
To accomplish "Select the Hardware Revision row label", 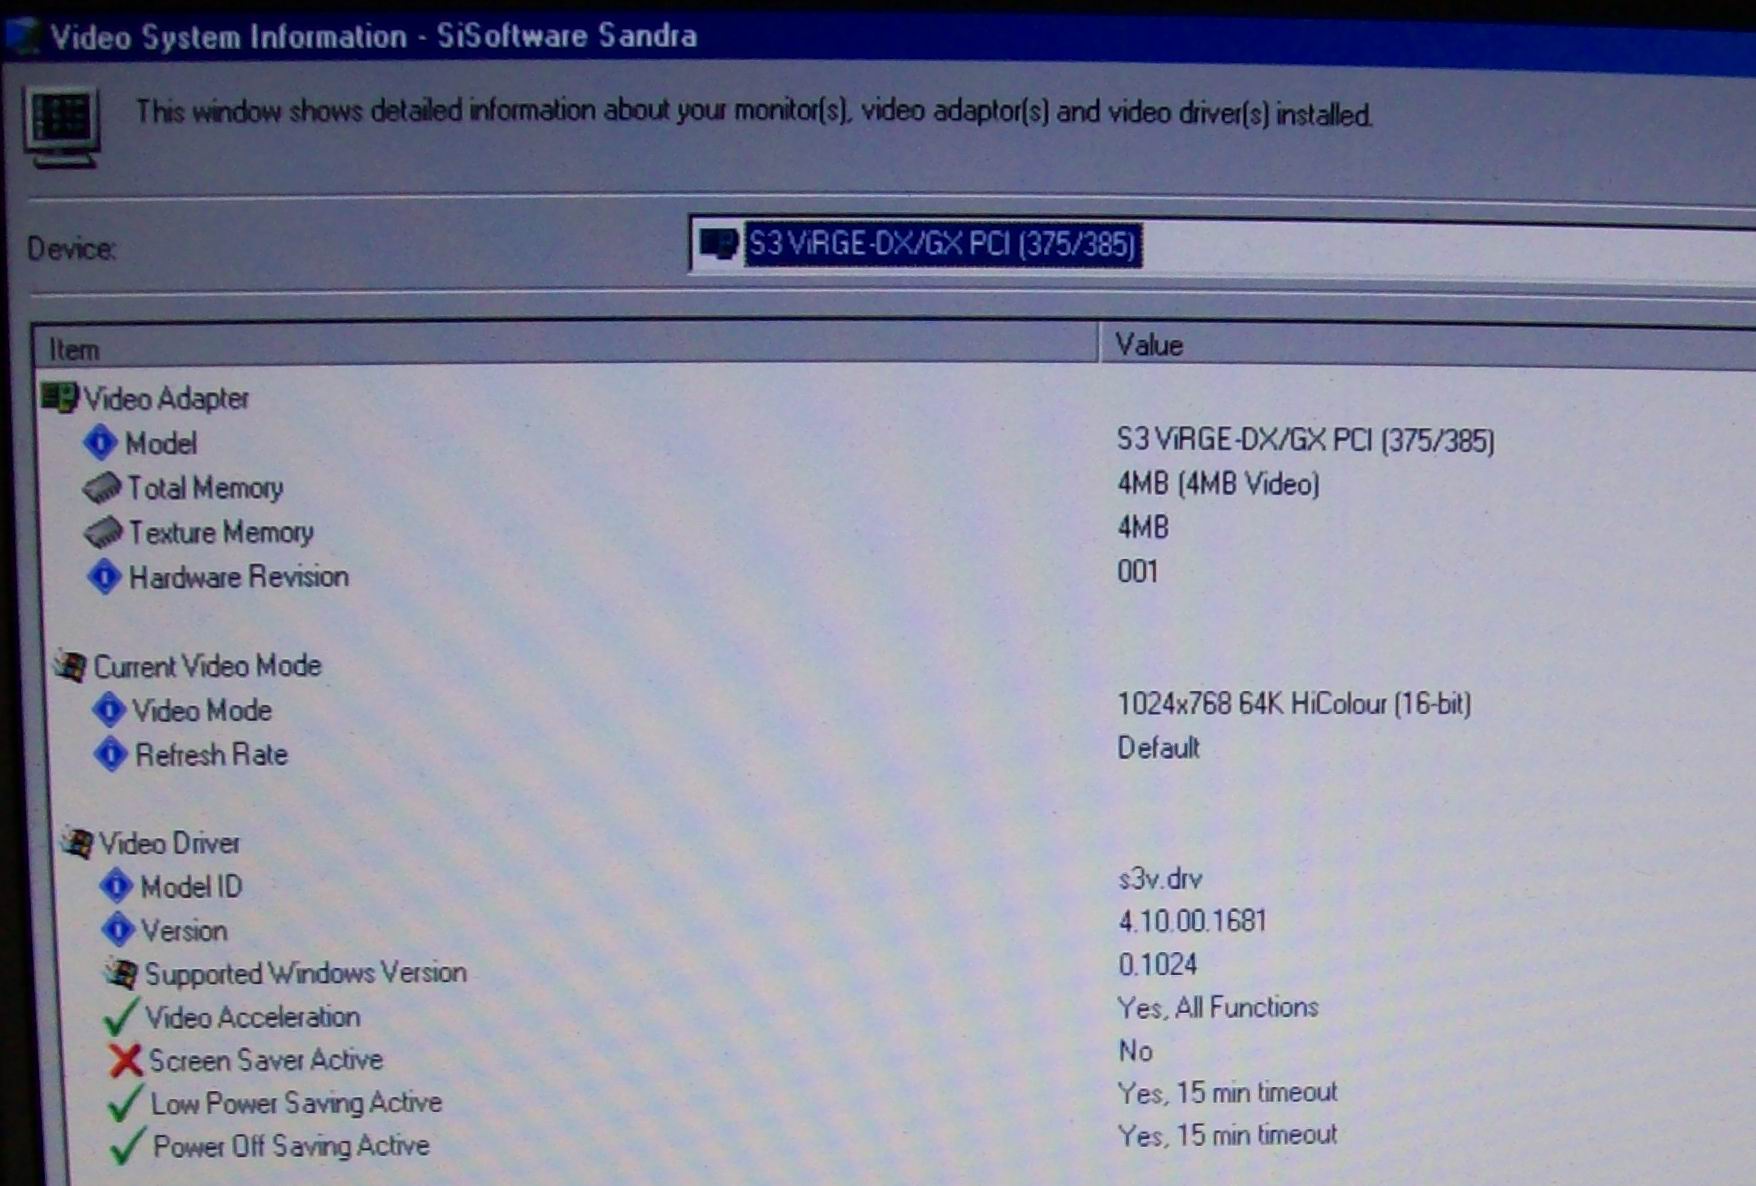I will coord(239,577).
